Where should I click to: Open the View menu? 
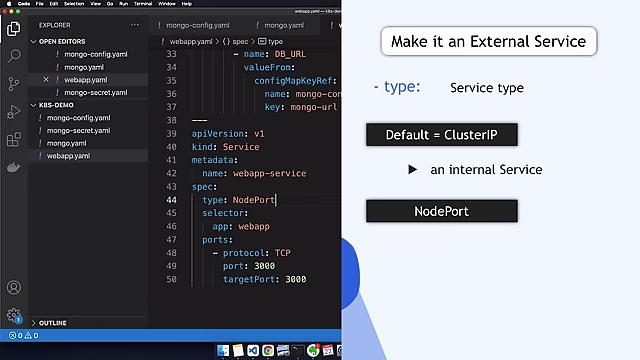96,4
